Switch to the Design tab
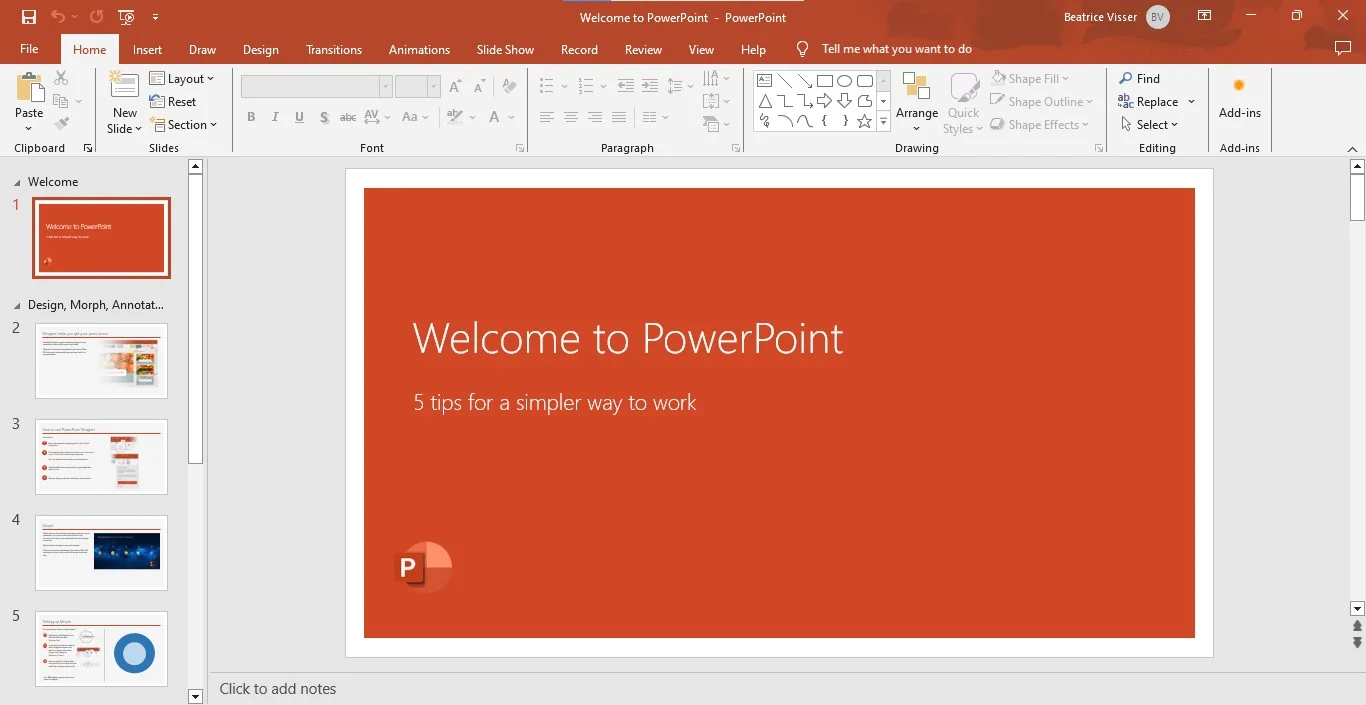Screen dimensions: 1366x705 point(260,49)
